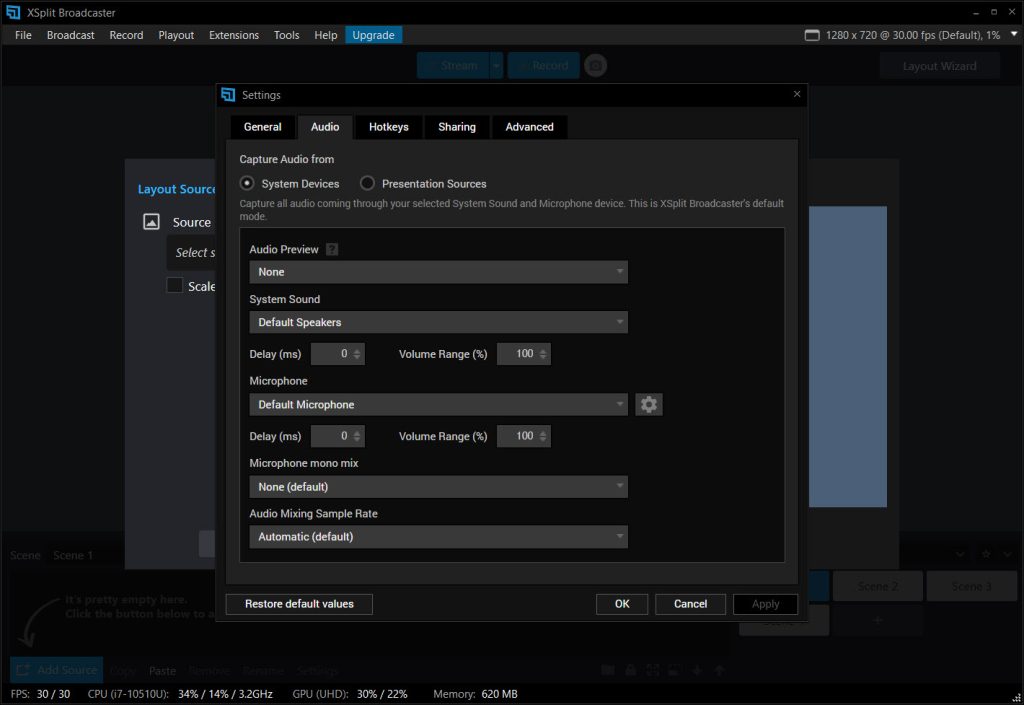Confirm settings with the OK button
1024x705 pixels.
pos(622,604)
